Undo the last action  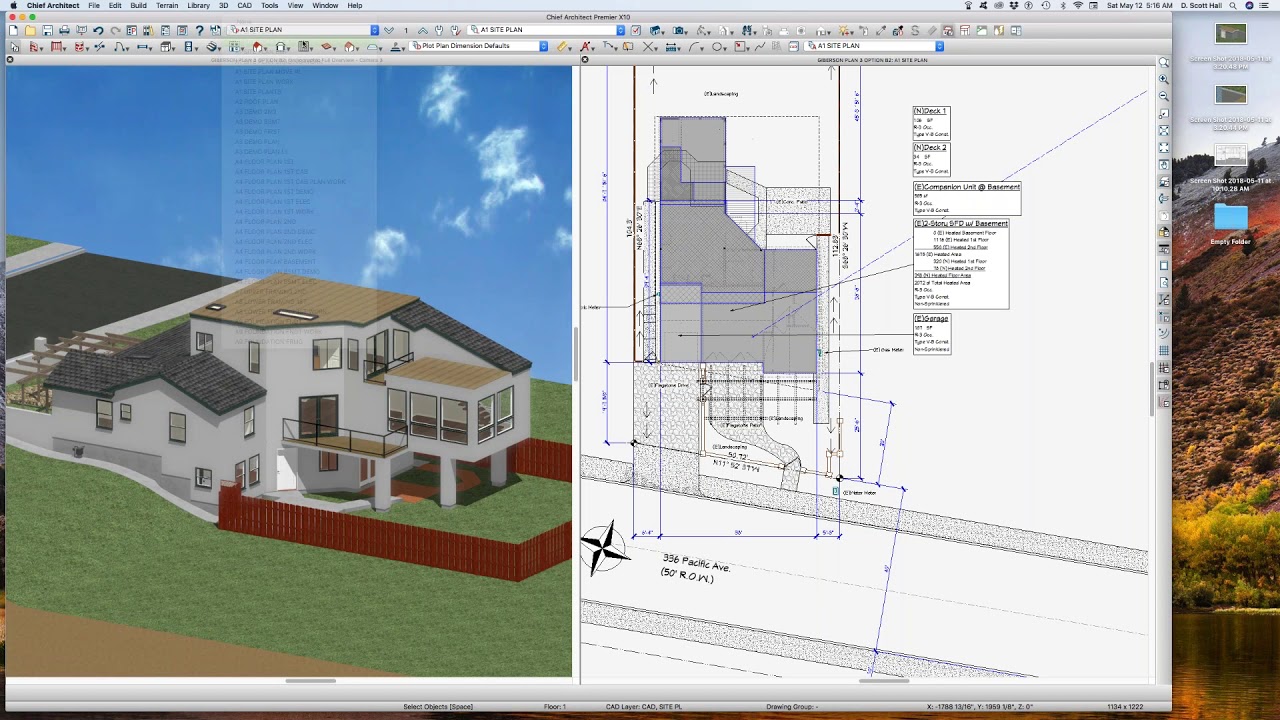[98, 30]
